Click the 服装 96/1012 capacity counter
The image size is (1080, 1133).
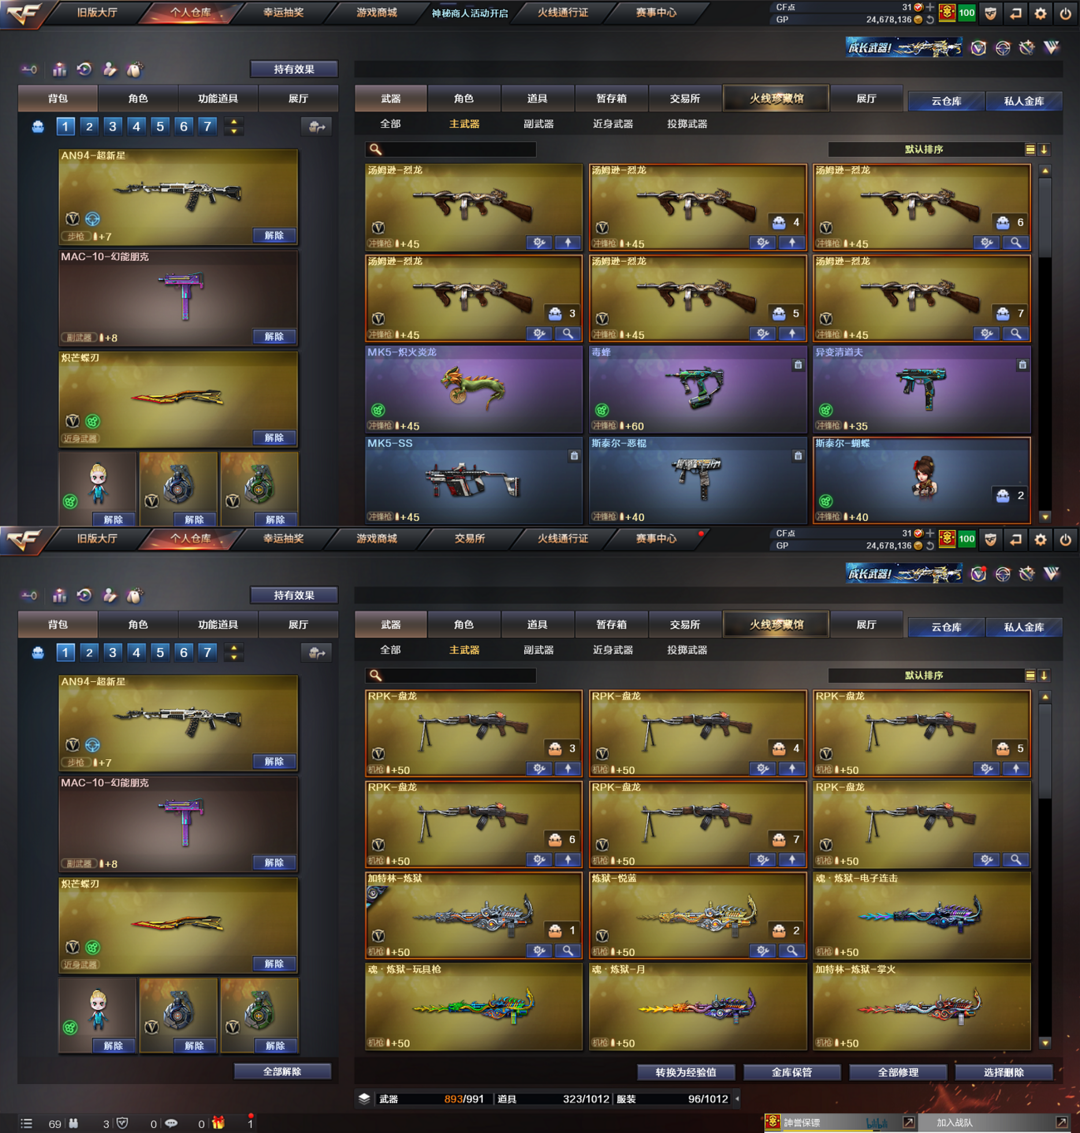pos(673,1099)
